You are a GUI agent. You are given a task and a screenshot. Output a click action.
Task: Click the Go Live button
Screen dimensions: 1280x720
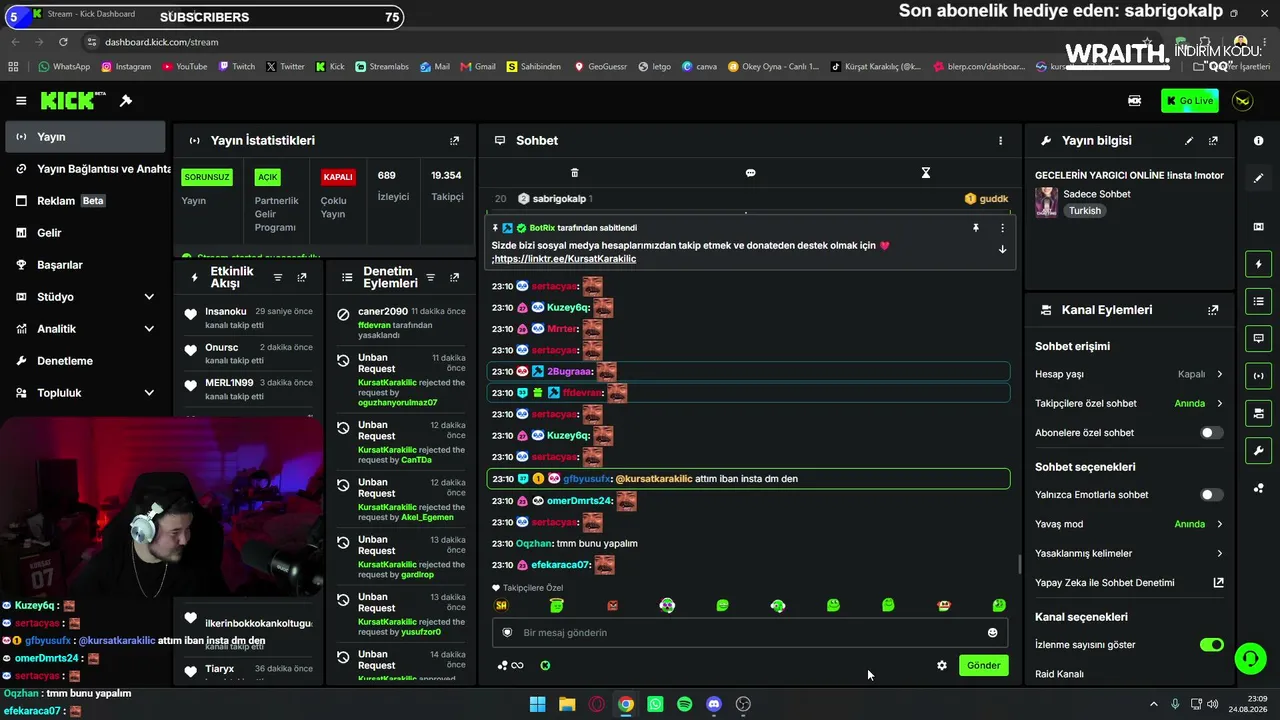click(x=1190, y=101)
